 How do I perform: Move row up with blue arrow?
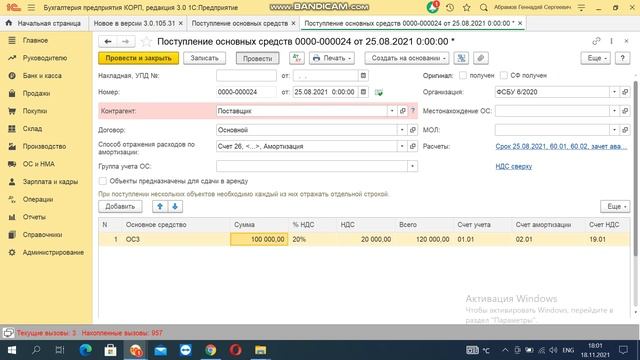pyautogui.click(x=160, y=206)
